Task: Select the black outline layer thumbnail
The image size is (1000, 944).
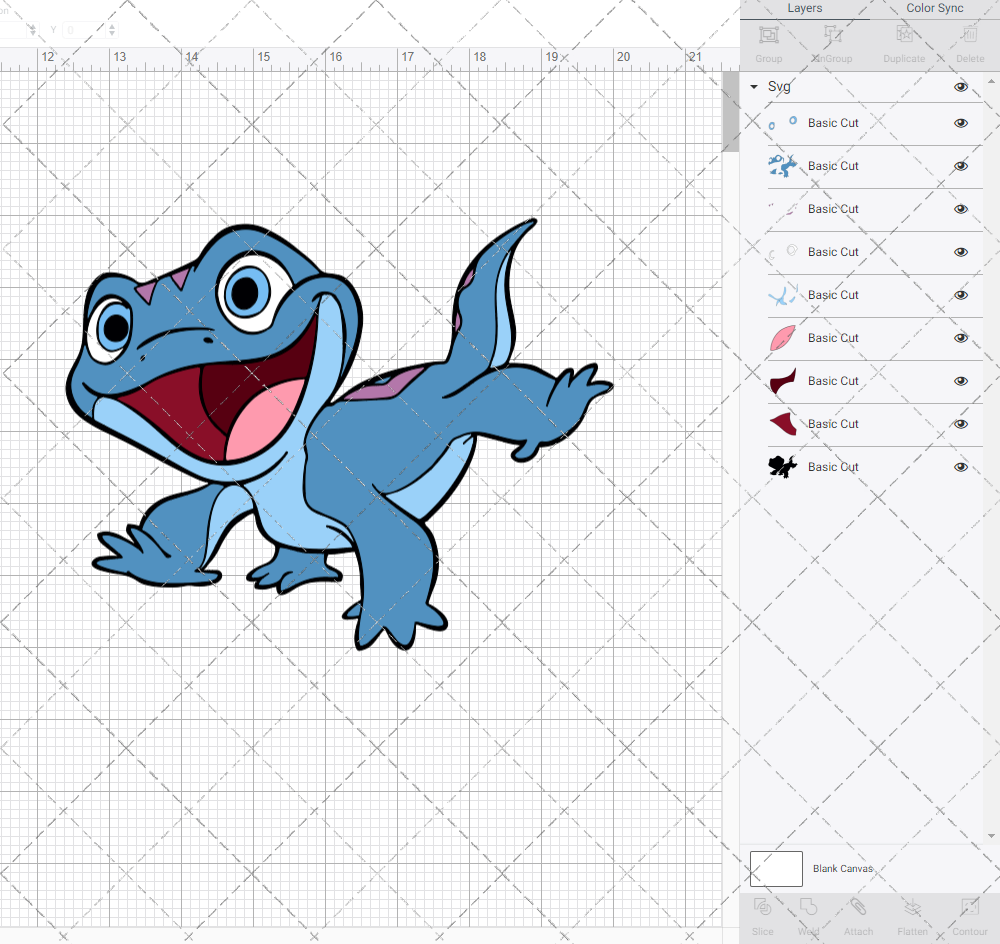Action: (783, 467)
